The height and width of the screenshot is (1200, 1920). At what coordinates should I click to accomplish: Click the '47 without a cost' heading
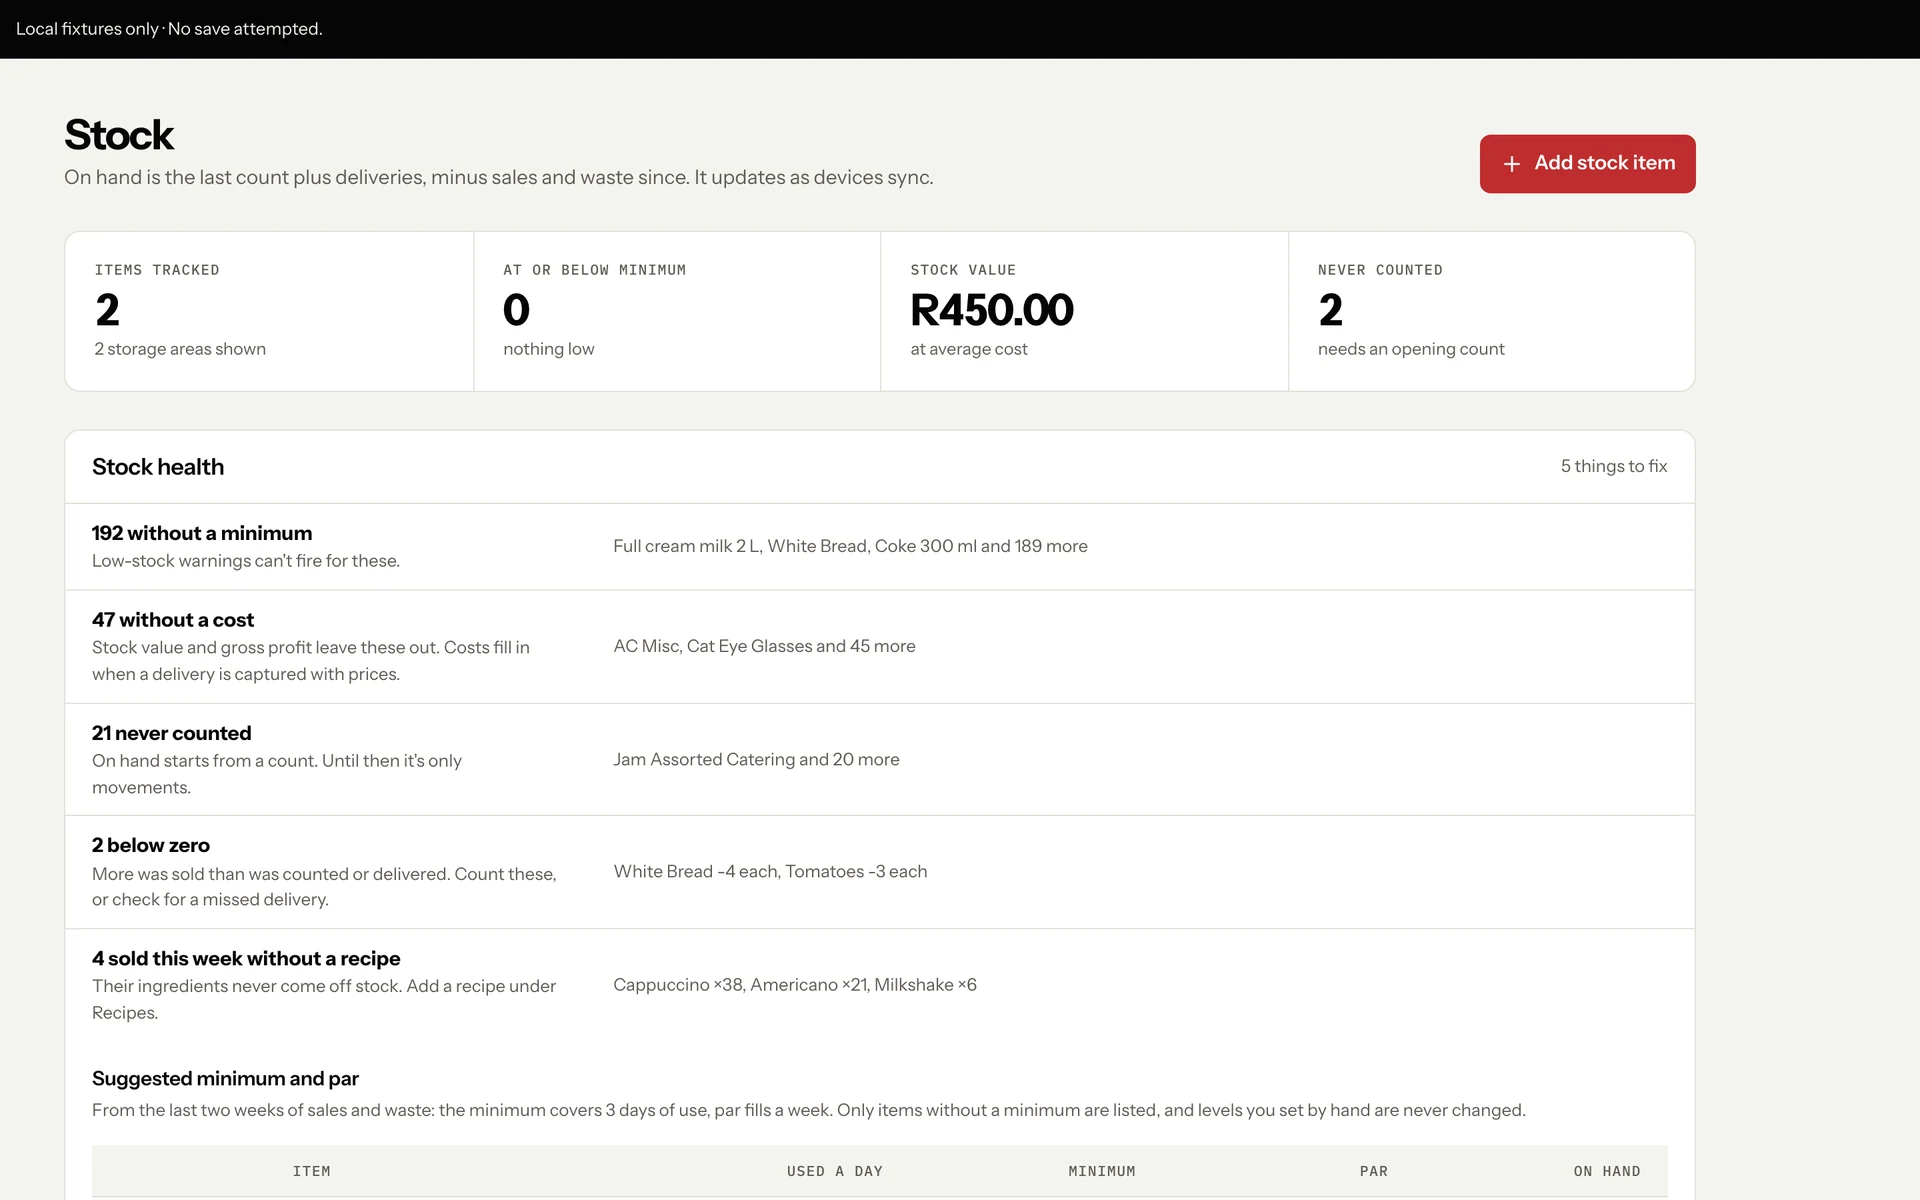(x=173, y=620)
